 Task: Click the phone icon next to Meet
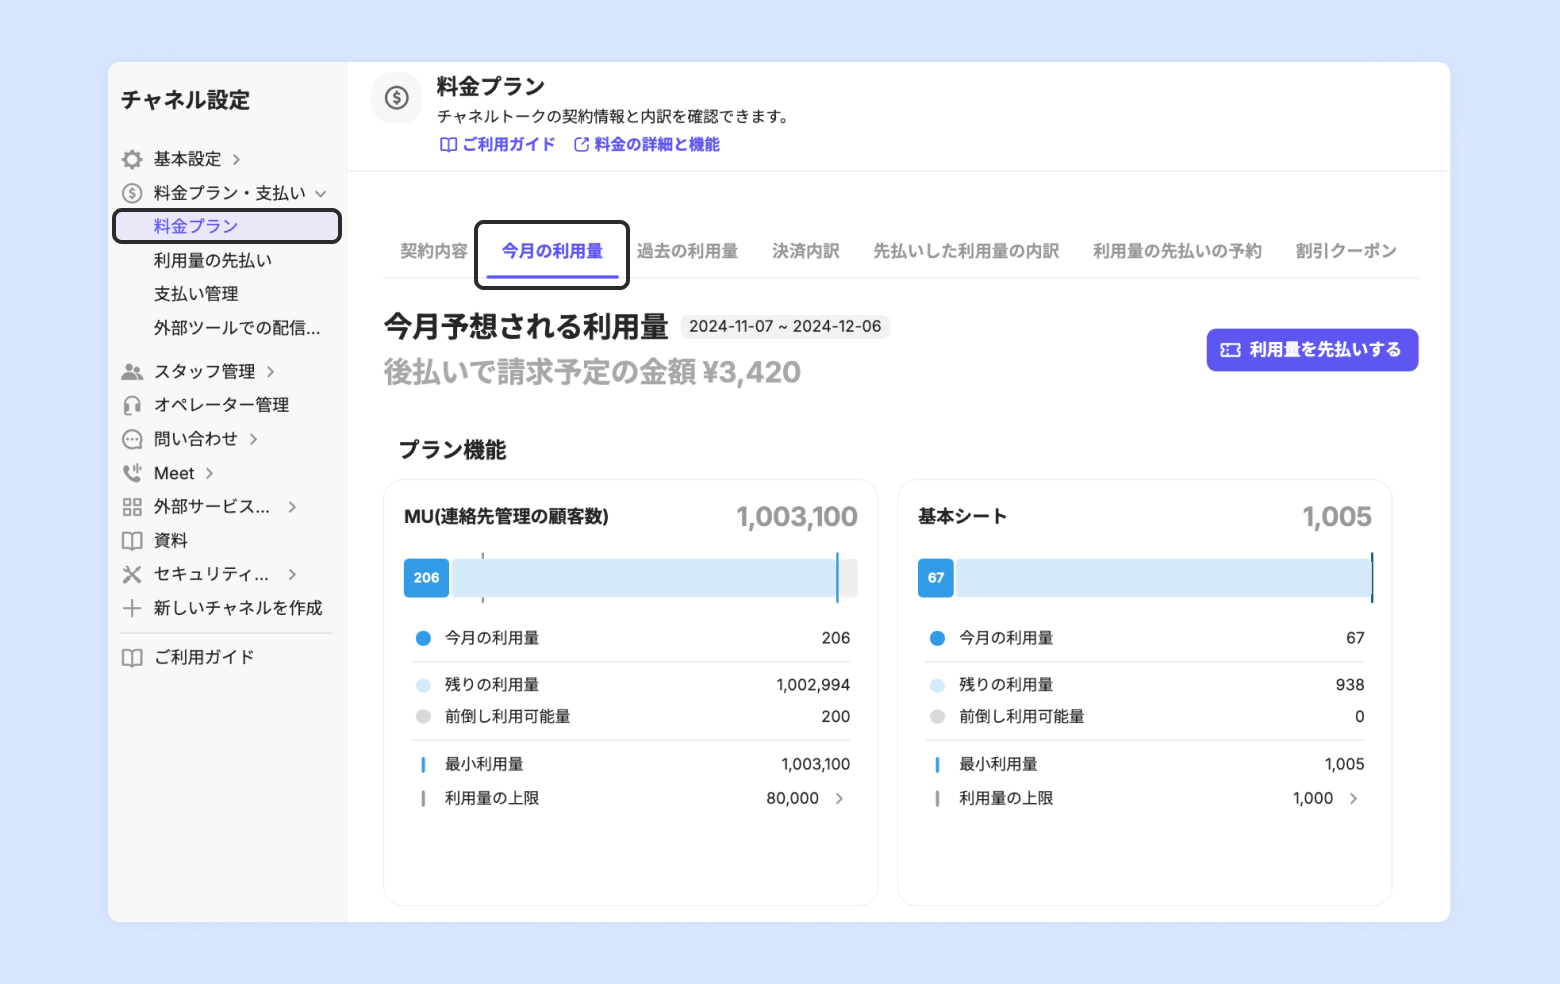132,473
